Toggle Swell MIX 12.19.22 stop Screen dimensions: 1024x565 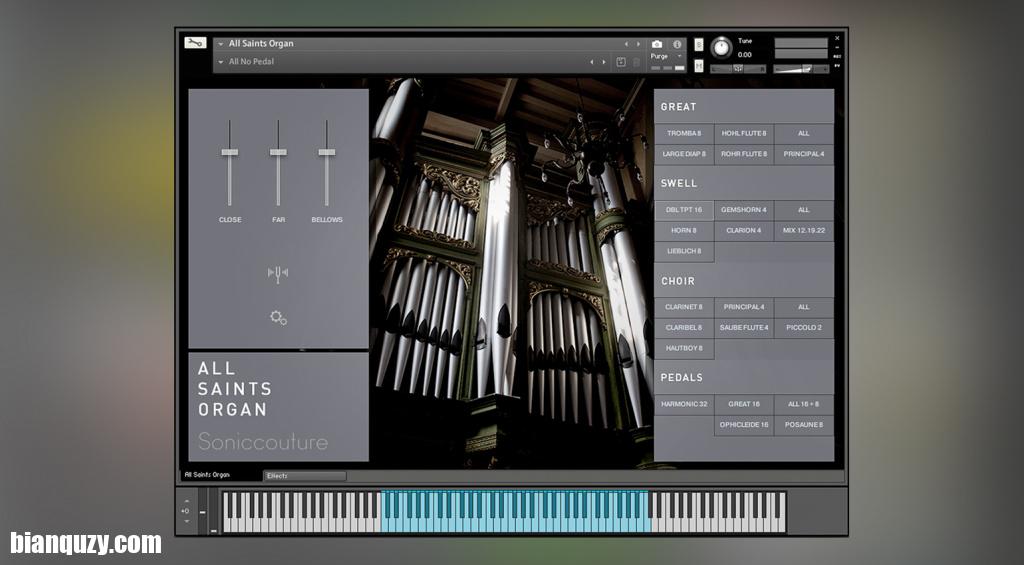(x=804, y=231)
